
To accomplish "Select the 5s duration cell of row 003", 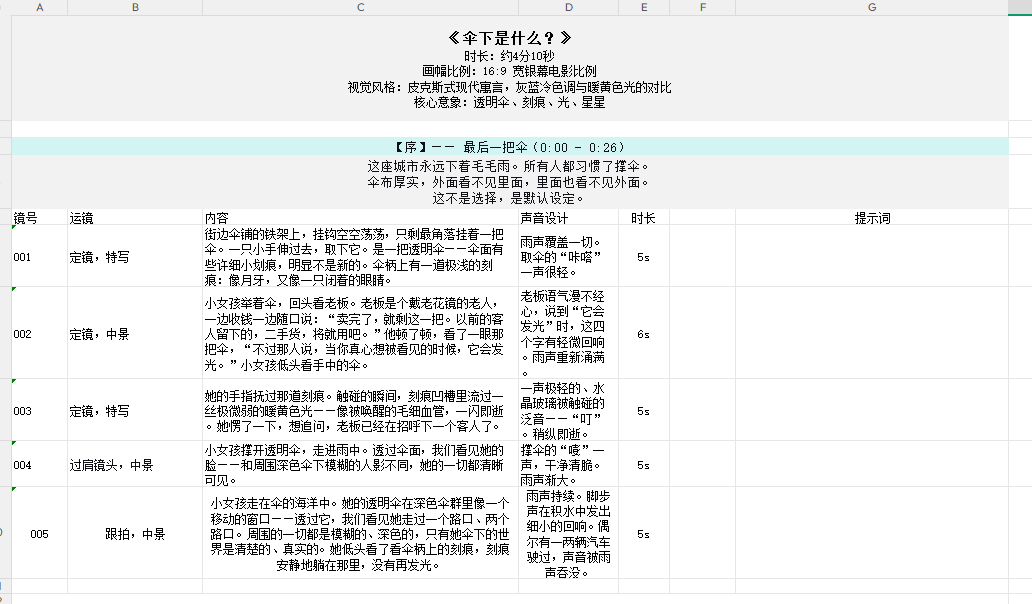I will coord(644,411).
